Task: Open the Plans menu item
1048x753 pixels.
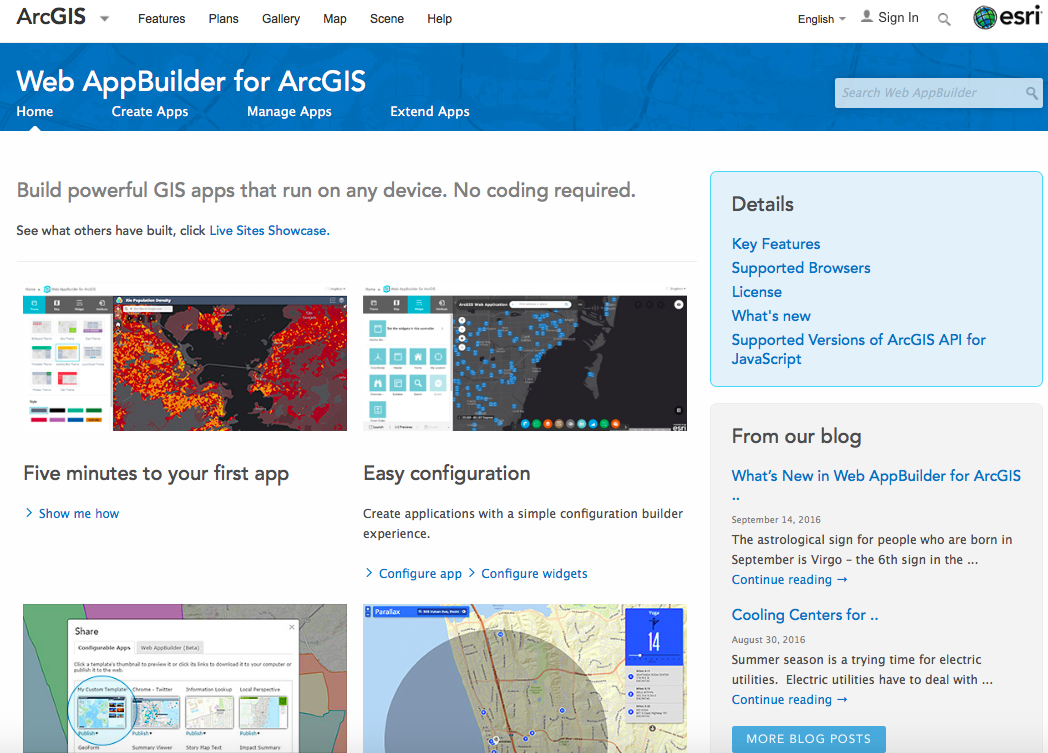Action: pos(223,19)
